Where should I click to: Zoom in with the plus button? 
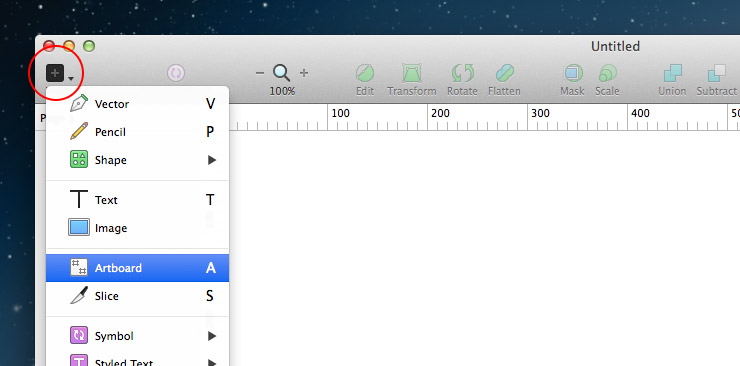coord(304,73)
